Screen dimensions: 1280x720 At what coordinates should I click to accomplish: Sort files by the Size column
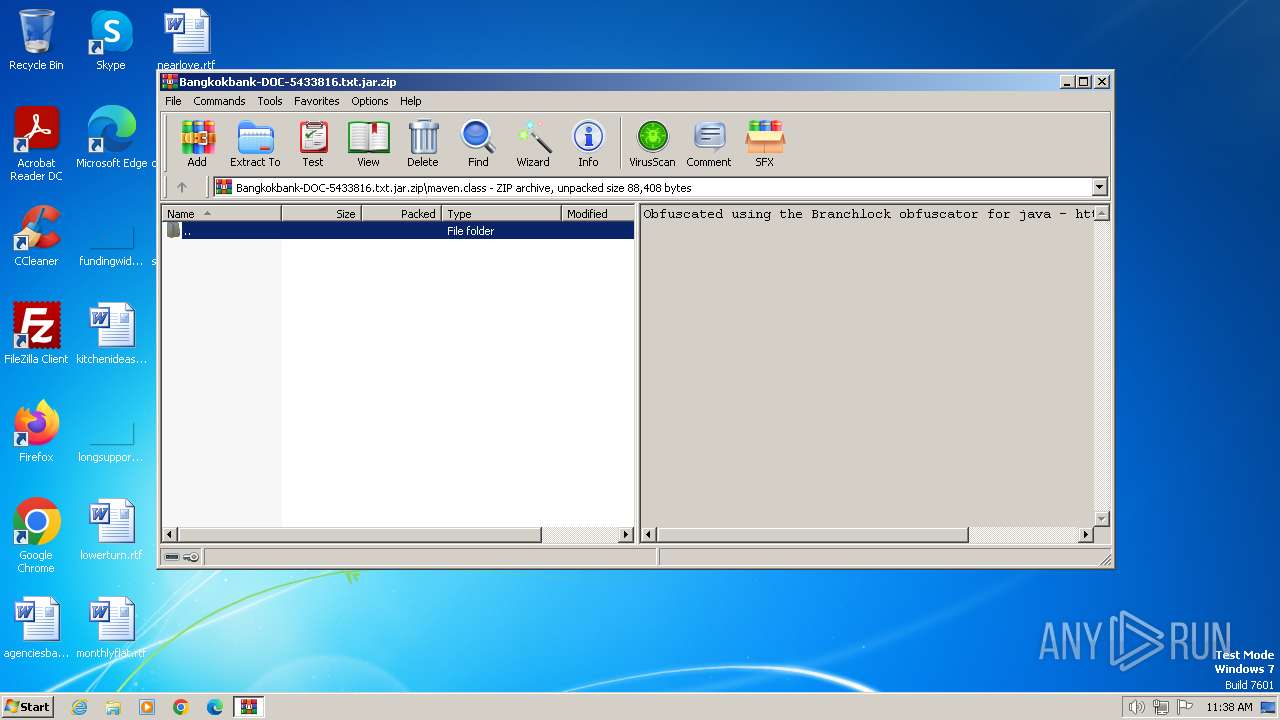(321, 214)
